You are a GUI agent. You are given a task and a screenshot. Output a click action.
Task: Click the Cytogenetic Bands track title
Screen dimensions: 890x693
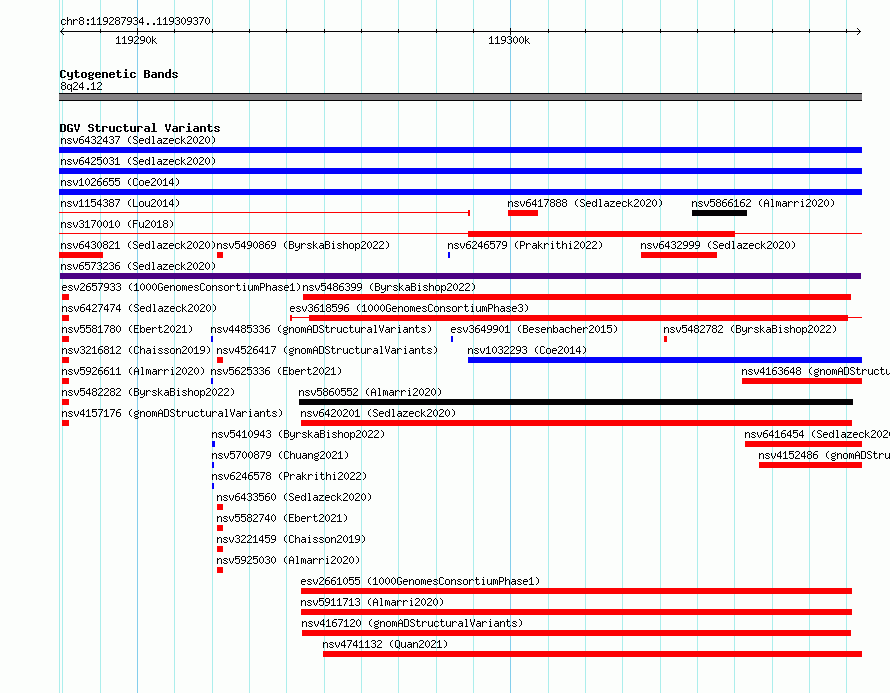[119, 74]
